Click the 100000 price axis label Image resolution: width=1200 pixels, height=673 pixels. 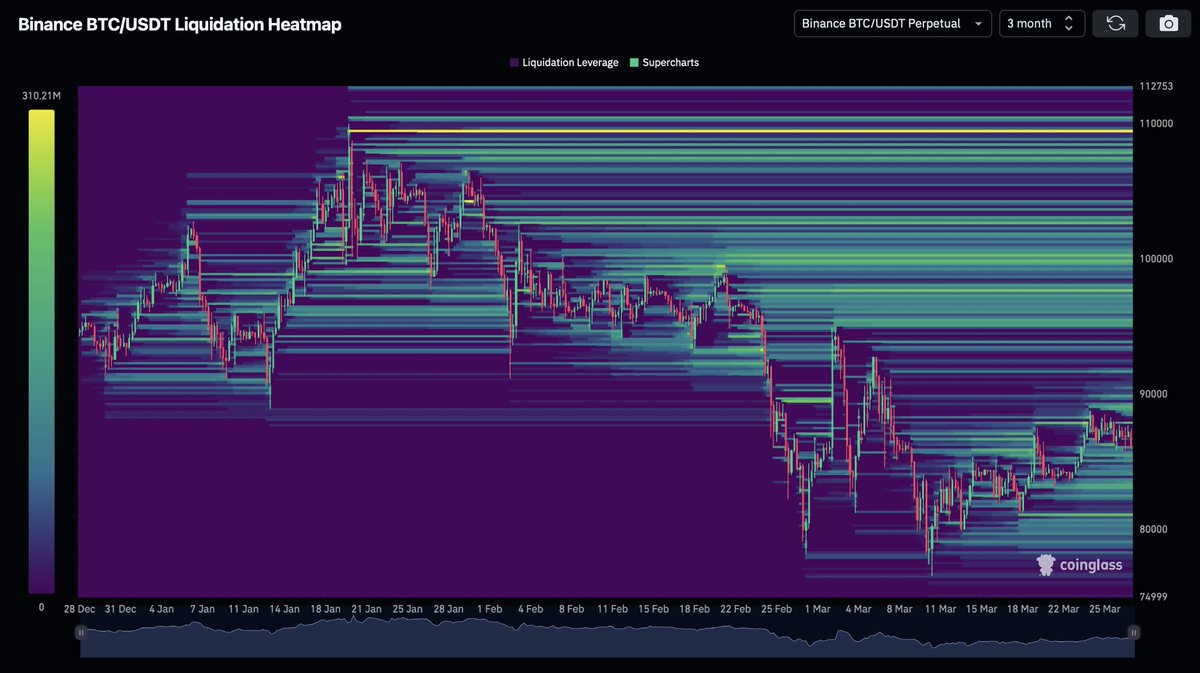tap(1155, 258)
